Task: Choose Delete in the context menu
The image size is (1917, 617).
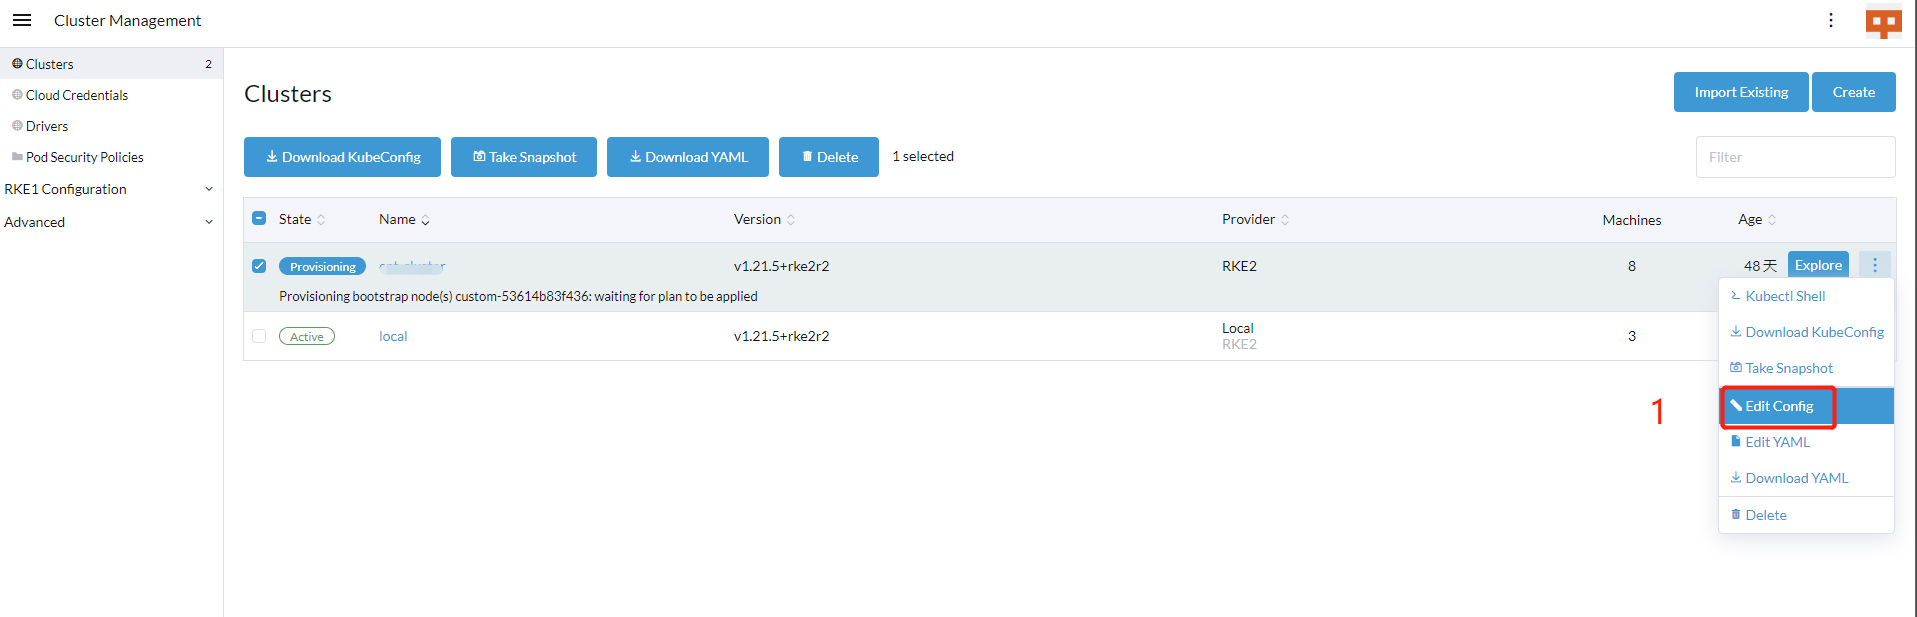Action: [1806, 515]
